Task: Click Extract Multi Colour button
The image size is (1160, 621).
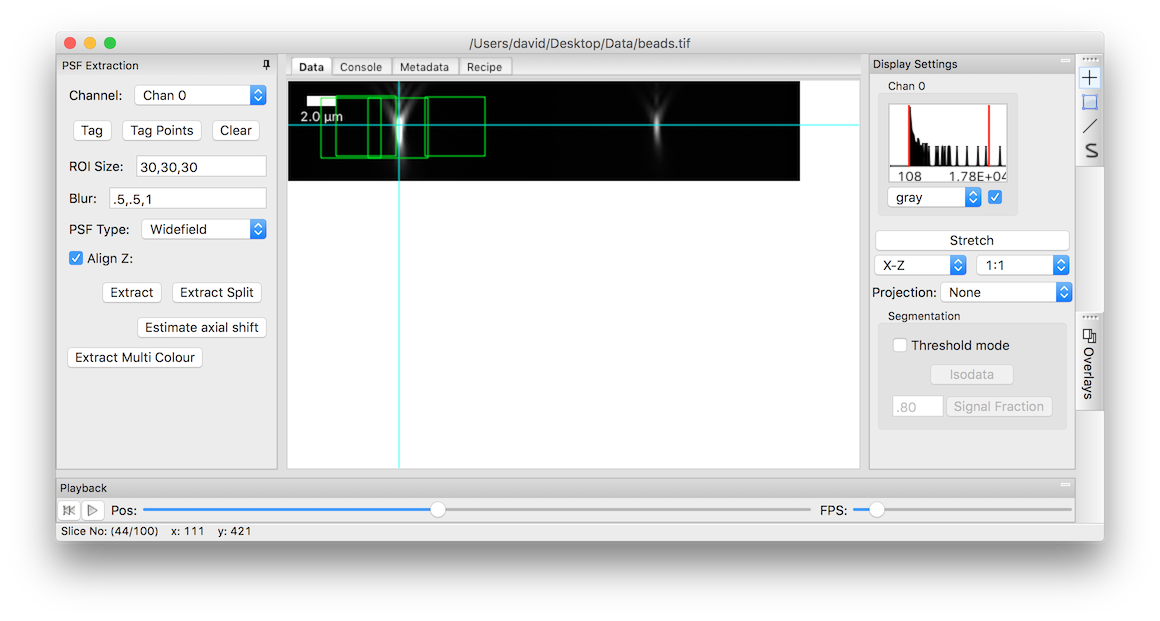Action: 135,358
